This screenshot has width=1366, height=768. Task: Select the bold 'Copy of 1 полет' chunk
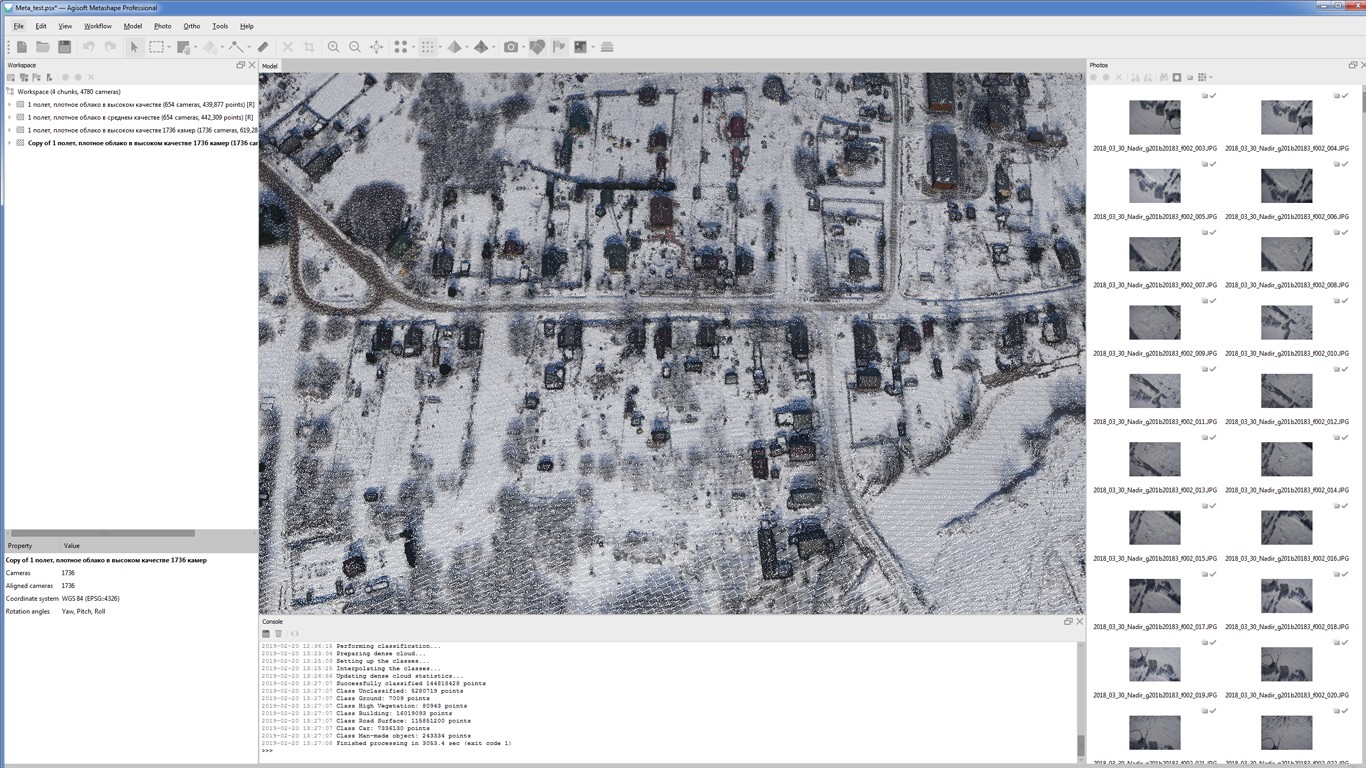(140, 143)
